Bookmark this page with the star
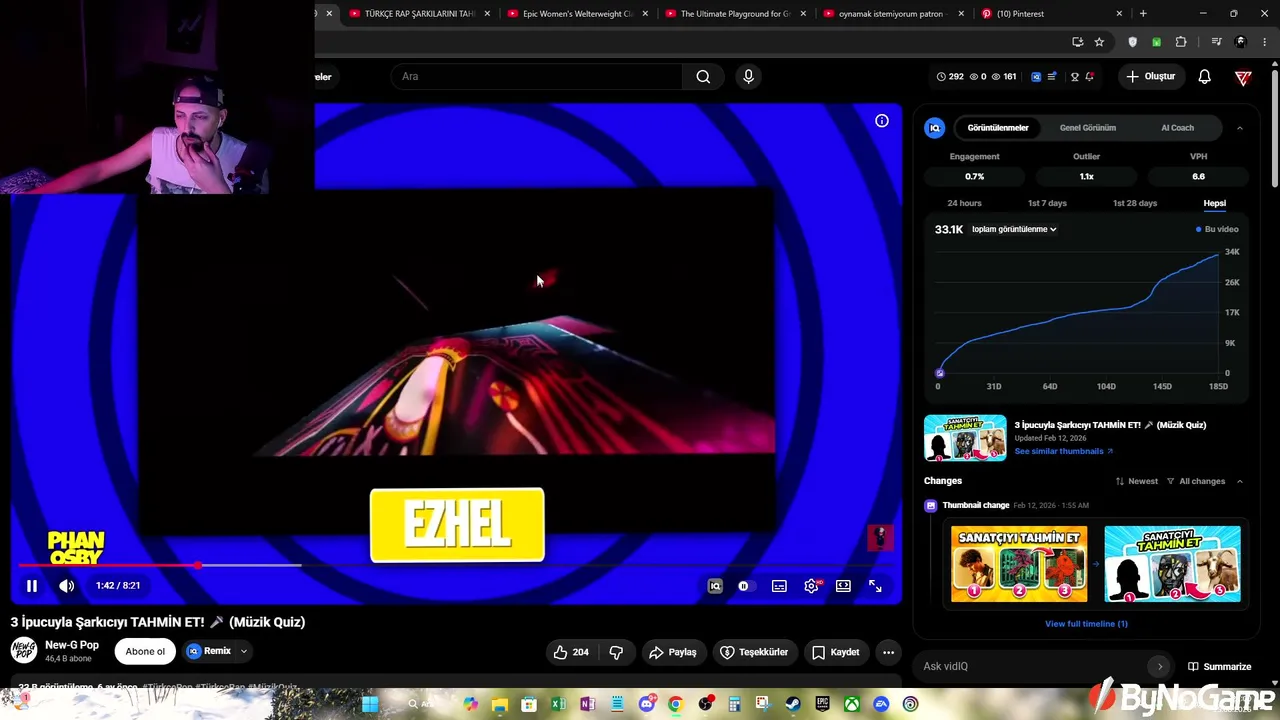1280x720 pixels. [x=1099, y=42]
